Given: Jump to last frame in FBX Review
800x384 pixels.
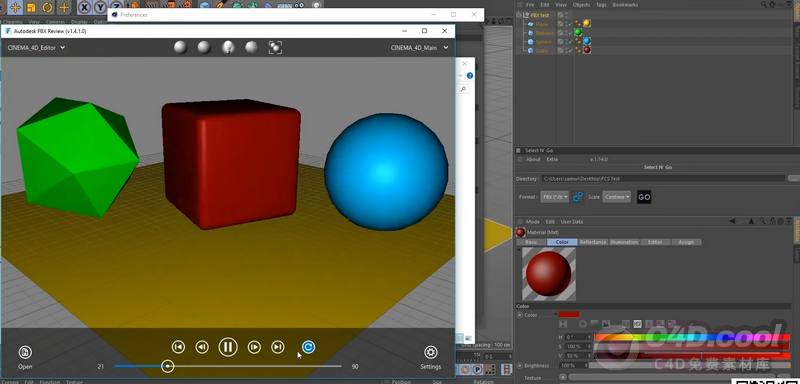Looking at the screenshot, I should click(278, 347).
